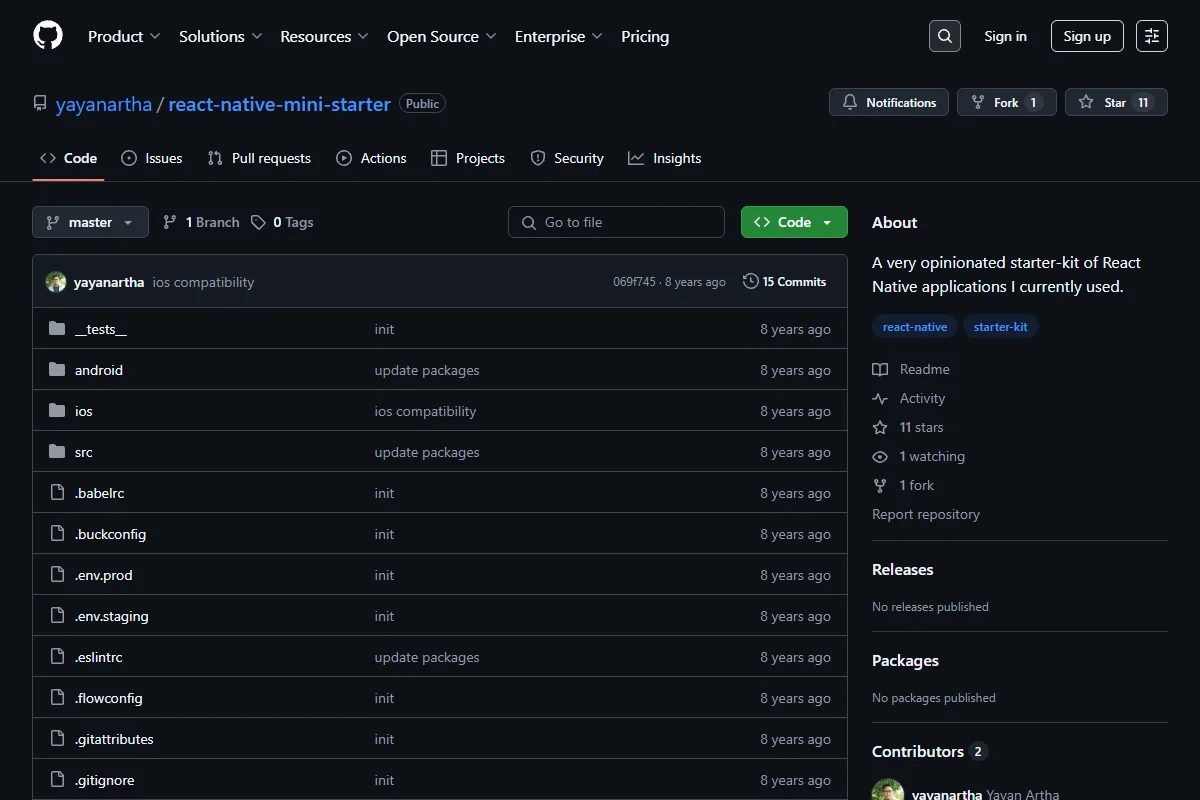Focus the Go to file input

(616, 222)
